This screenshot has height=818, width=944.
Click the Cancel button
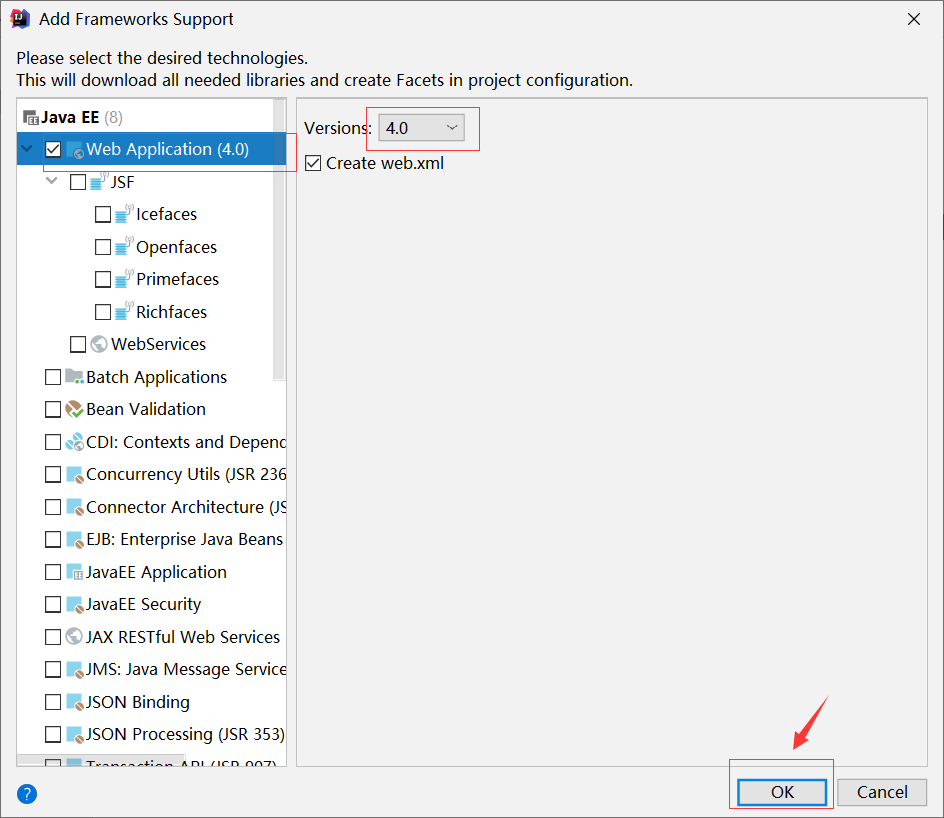(x=882, y=792)
